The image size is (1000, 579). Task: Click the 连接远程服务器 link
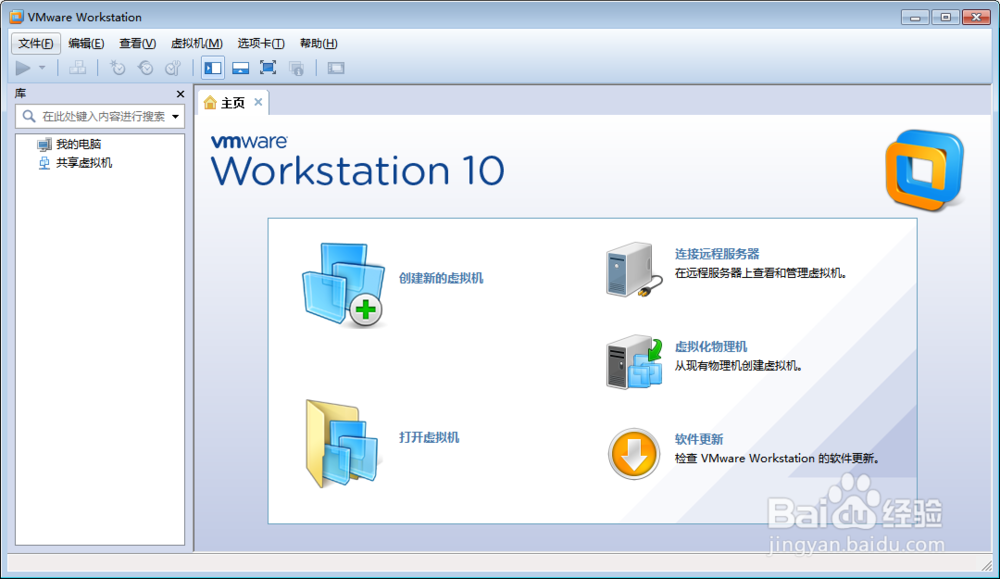(x=717, y=254)
